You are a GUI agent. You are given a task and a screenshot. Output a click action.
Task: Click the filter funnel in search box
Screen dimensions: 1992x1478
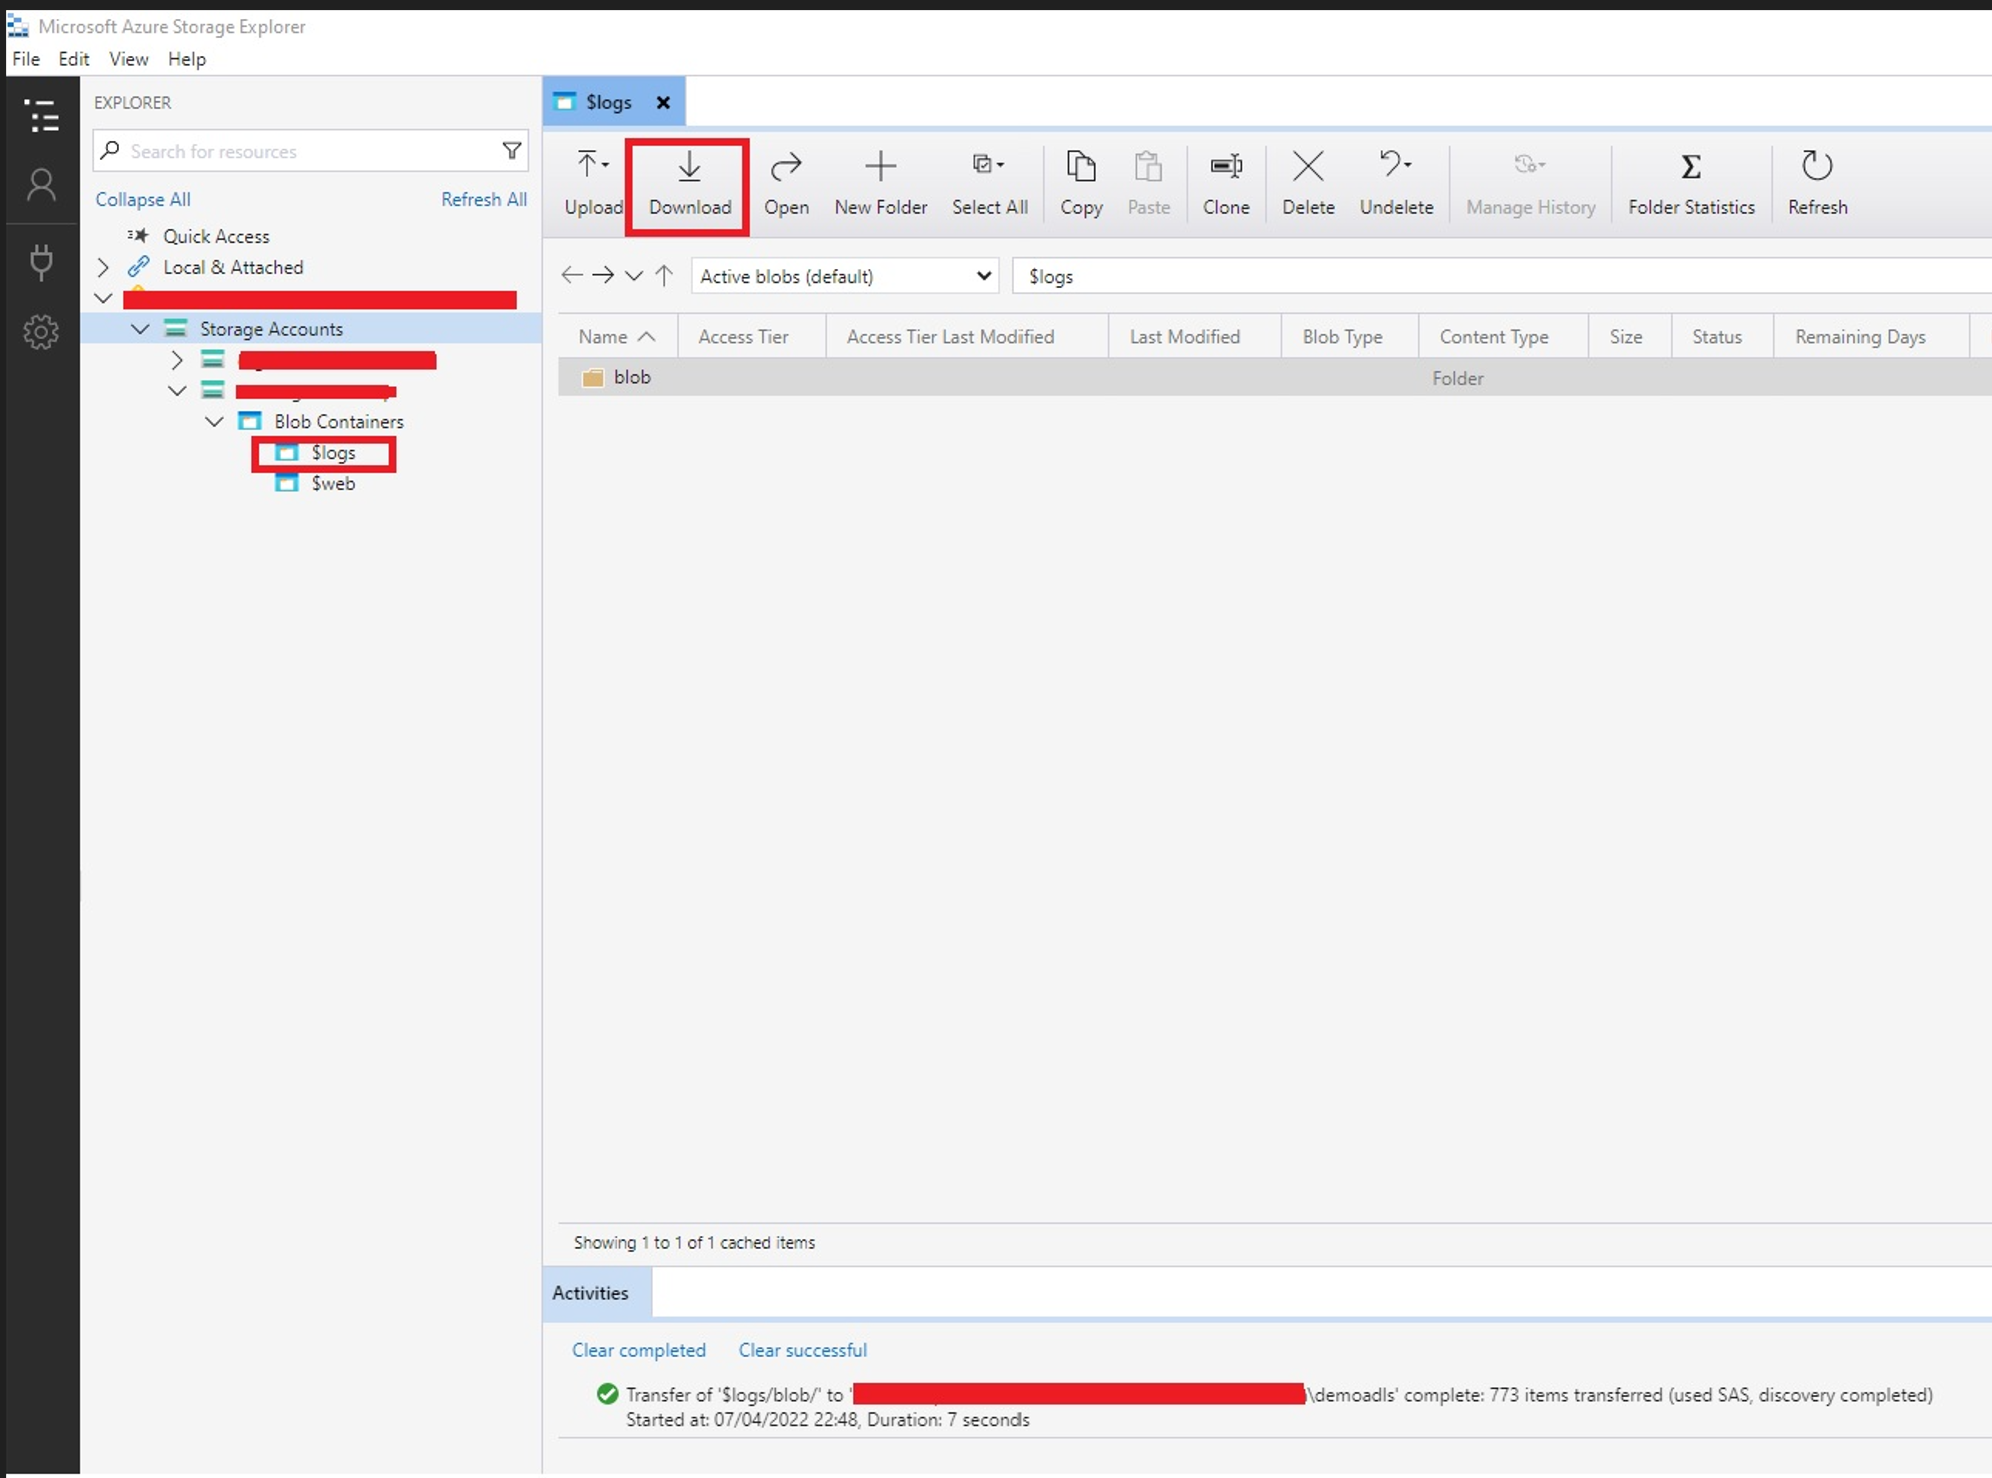pyautogui.click(x=511, y=151)
